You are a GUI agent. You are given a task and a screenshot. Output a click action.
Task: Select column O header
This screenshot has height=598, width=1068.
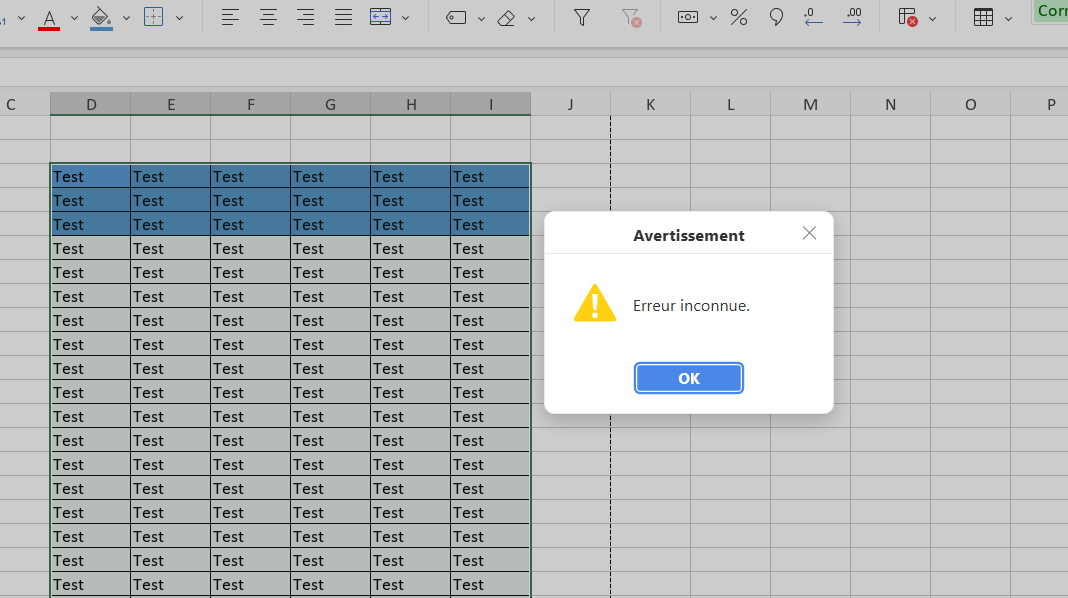[971, 104]
